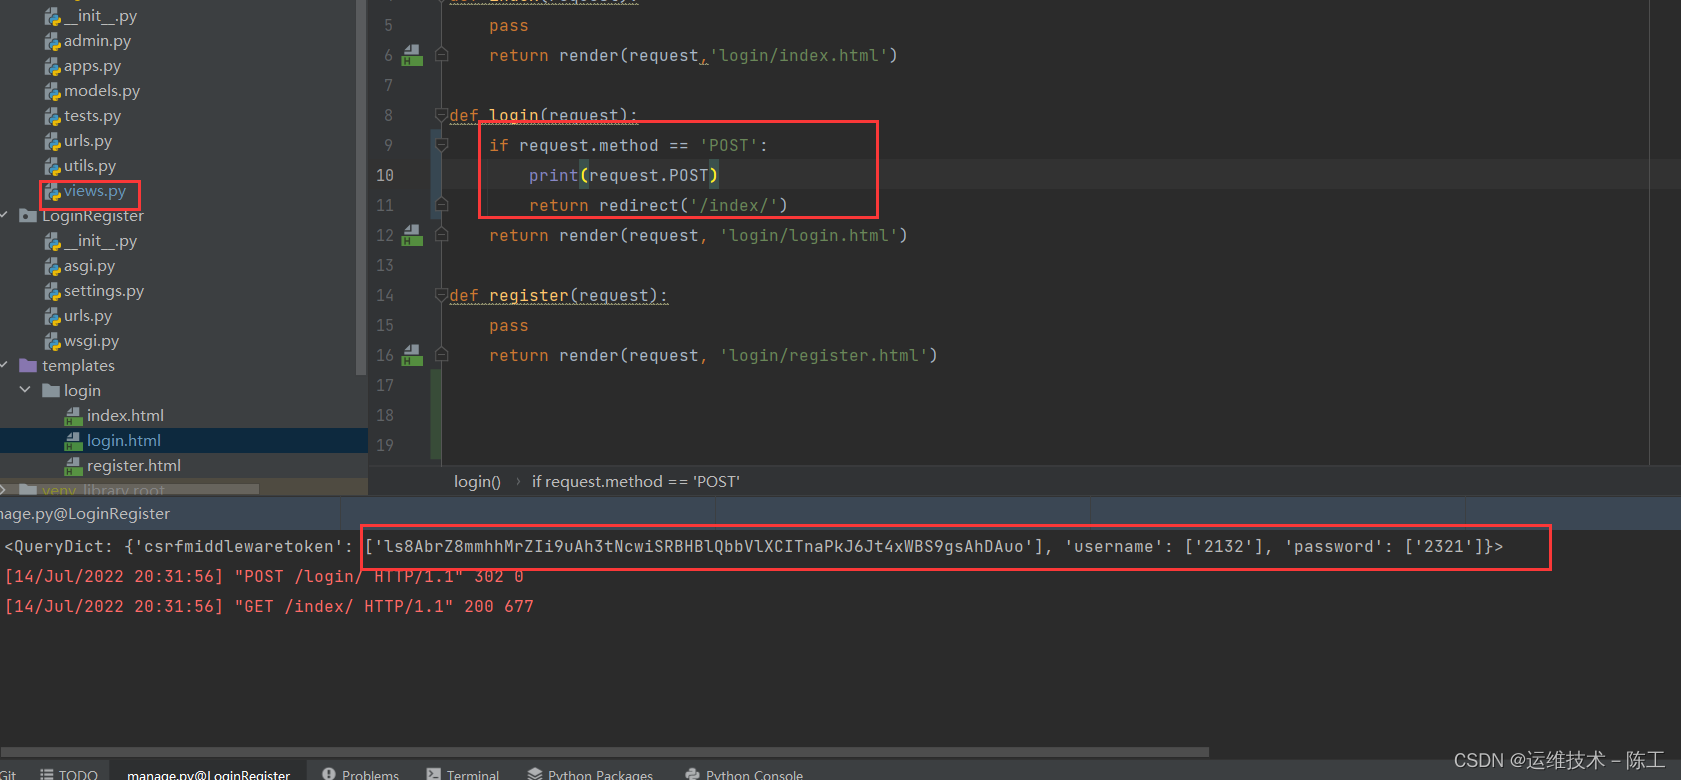
Task: Click the project tree horizontal scrollbar
Action: 130,490
